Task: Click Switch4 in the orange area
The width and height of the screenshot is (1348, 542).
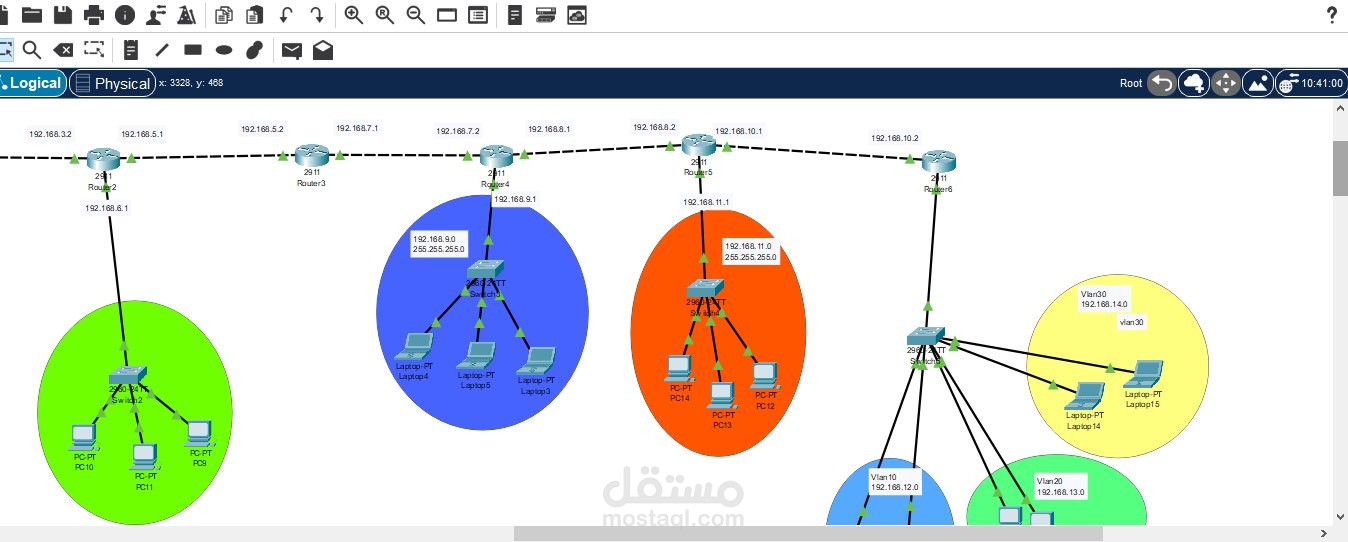Action: pos(705,289)
